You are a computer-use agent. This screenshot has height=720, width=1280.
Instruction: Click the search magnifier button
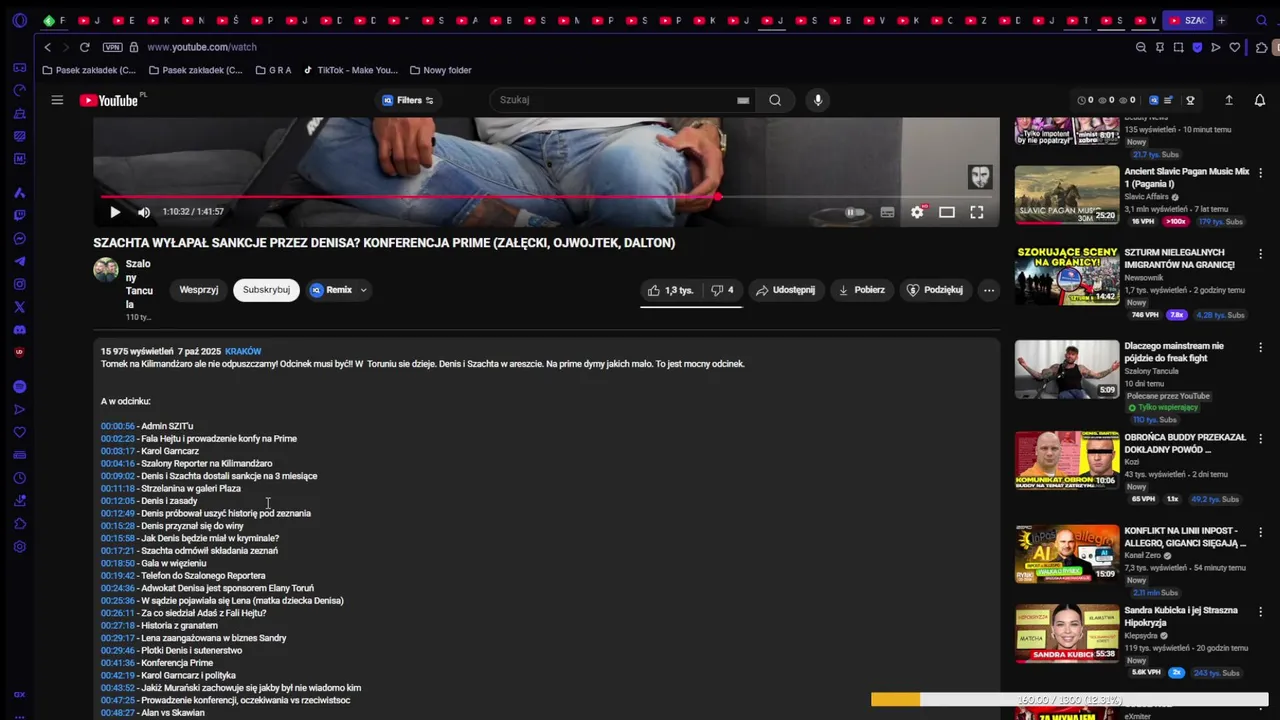[x=775, y=100]
